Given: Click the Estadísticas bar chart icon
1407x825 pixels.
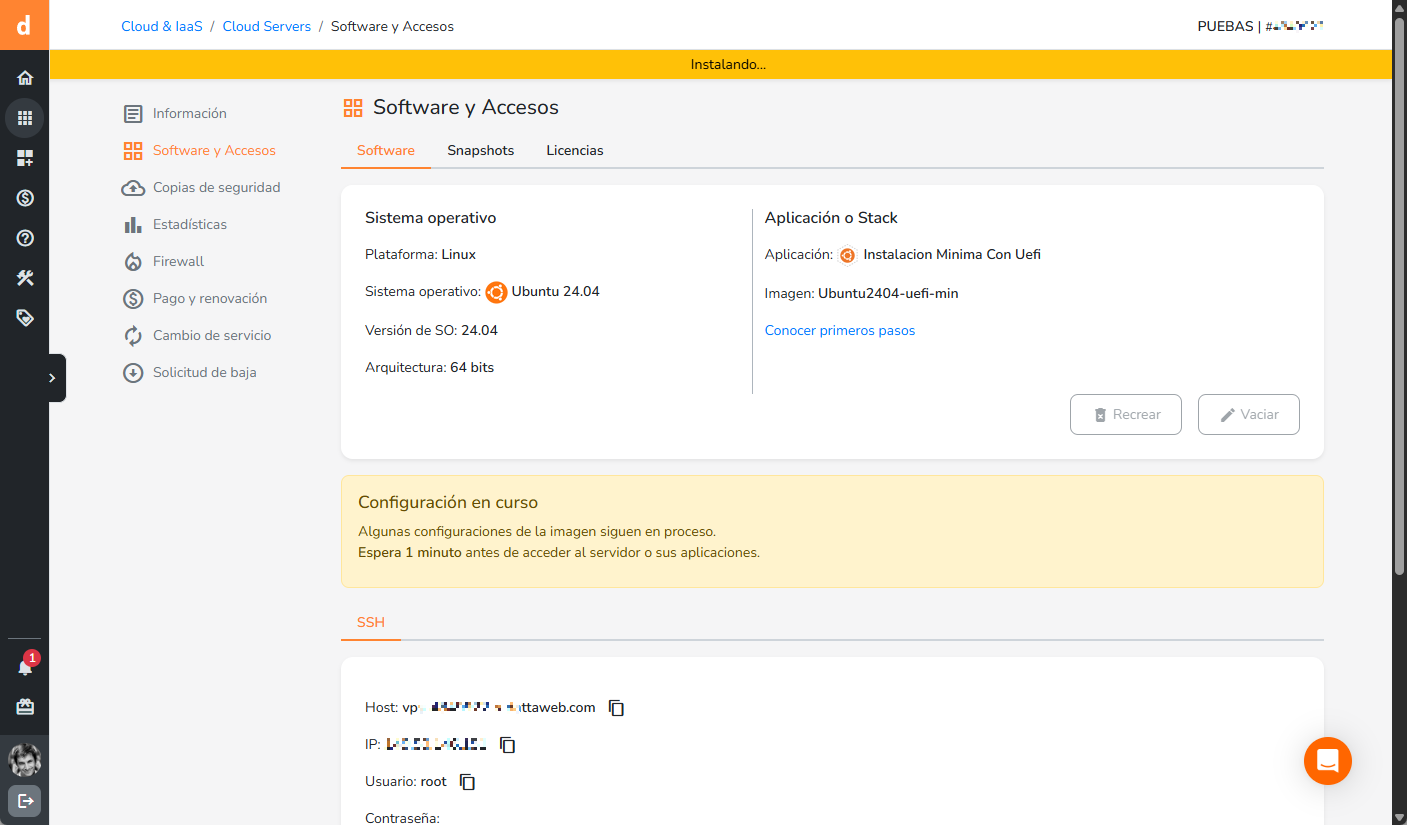Looking at the screenshot, I should coord(133,225).
